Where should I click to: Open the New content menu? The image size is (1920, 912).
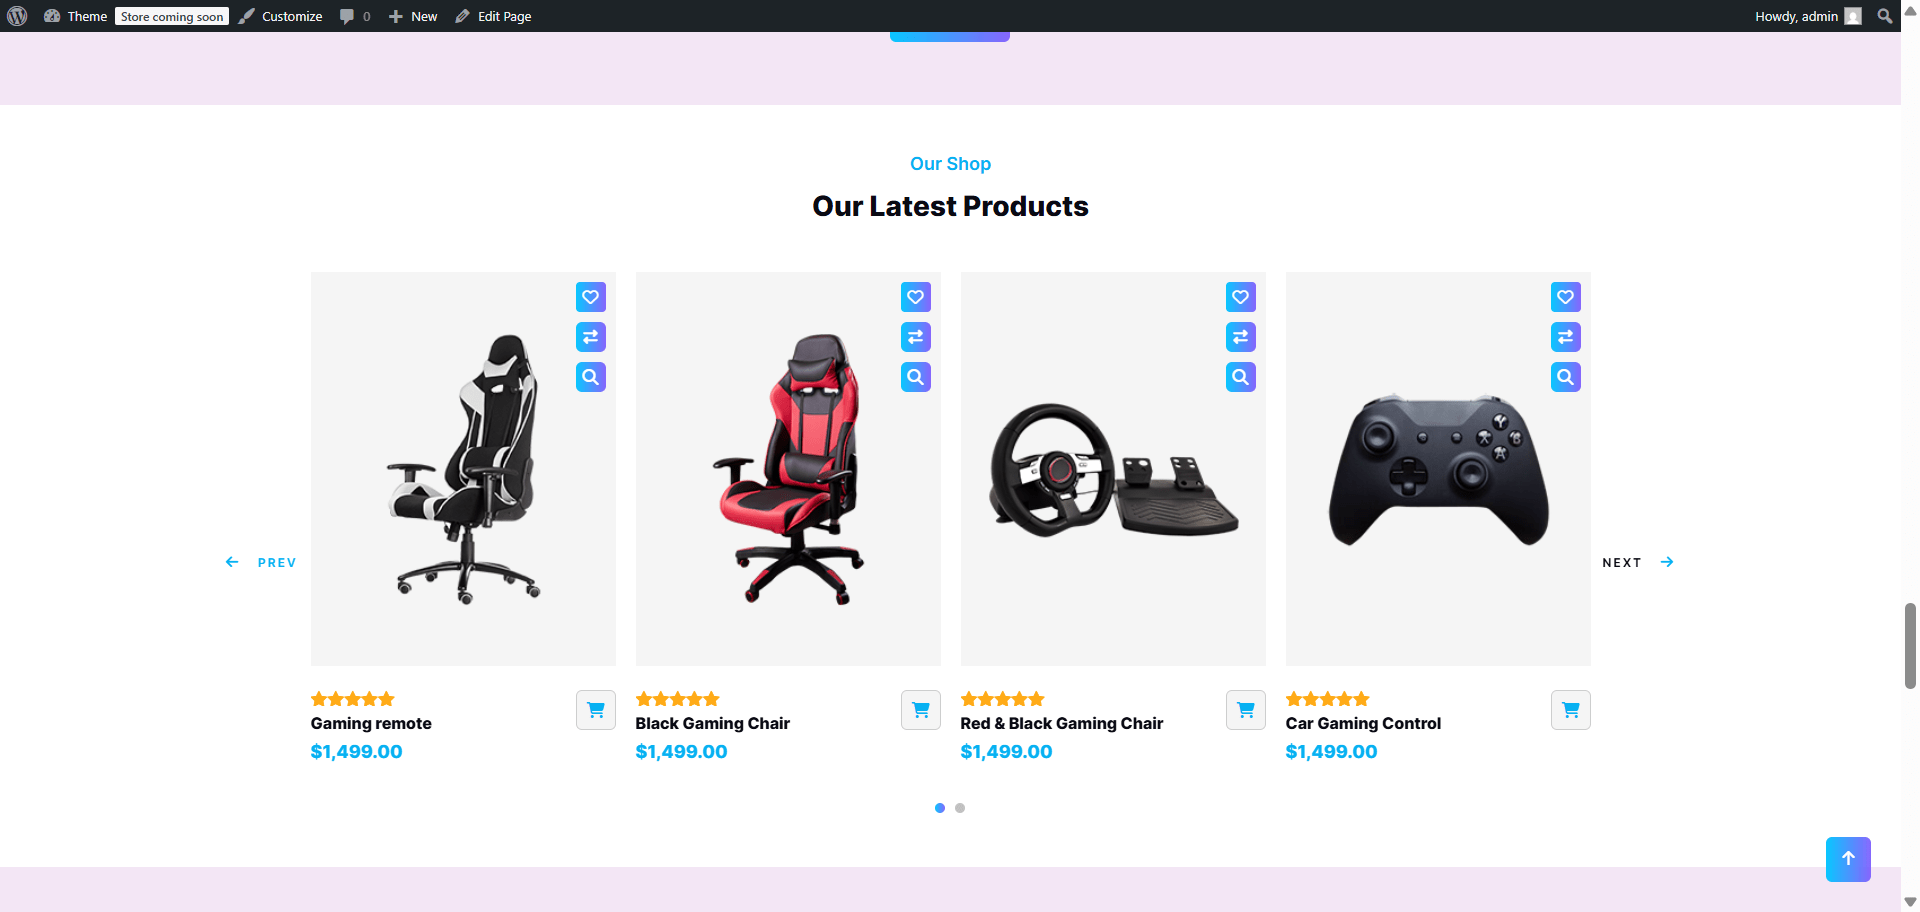pos(413,16)
